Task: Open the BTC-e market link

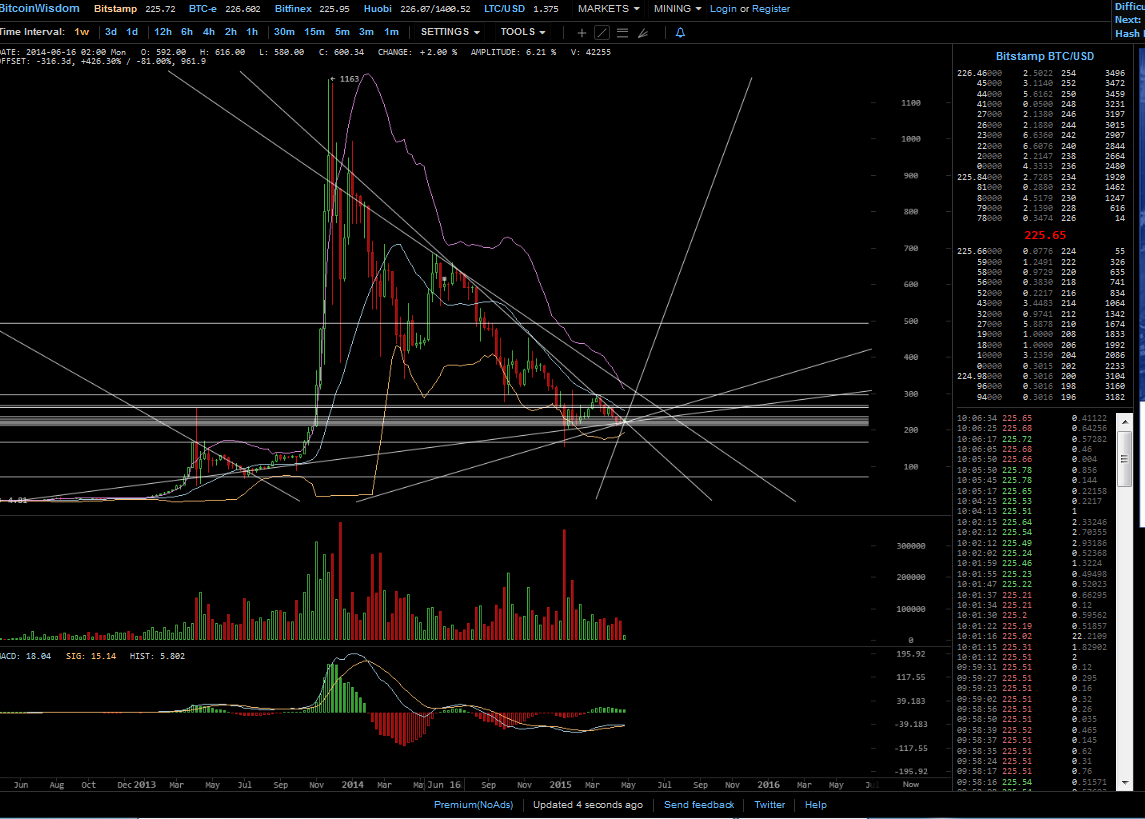Action: [x=202, y=9]
